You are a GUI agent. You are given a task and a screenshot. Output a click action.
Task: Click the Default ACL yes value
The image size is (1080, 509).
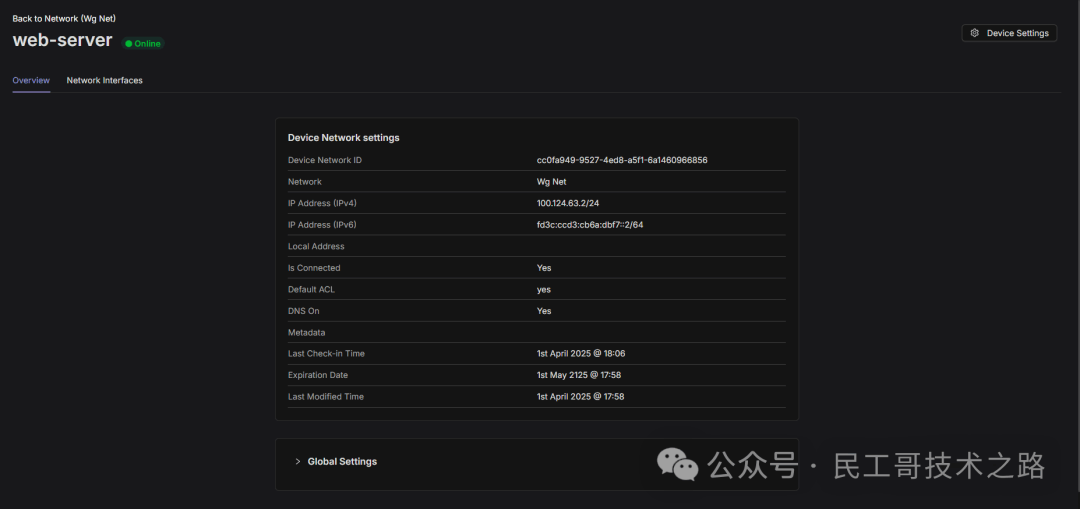pyautogui.click(x=544, y=290)
